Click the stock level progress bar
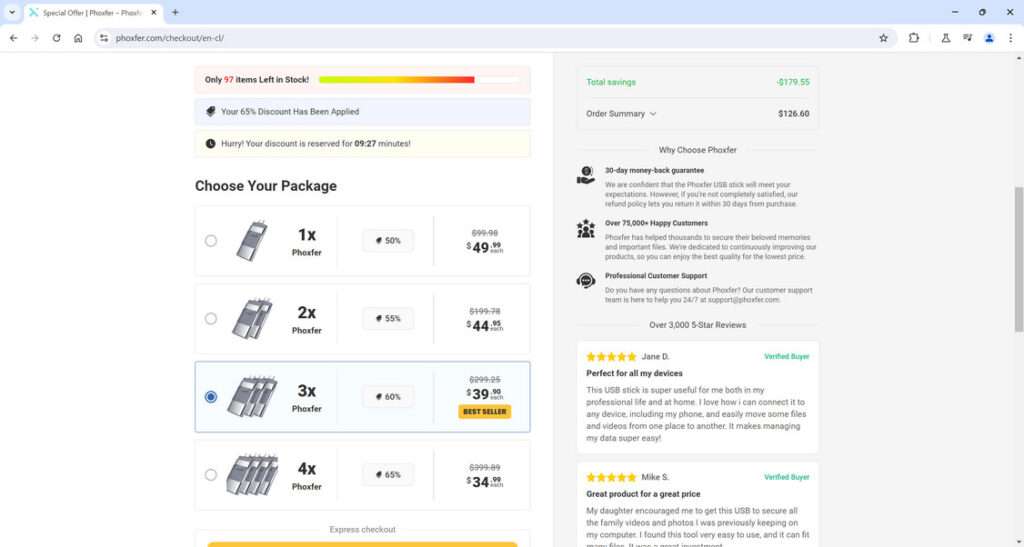 (419, 79)
